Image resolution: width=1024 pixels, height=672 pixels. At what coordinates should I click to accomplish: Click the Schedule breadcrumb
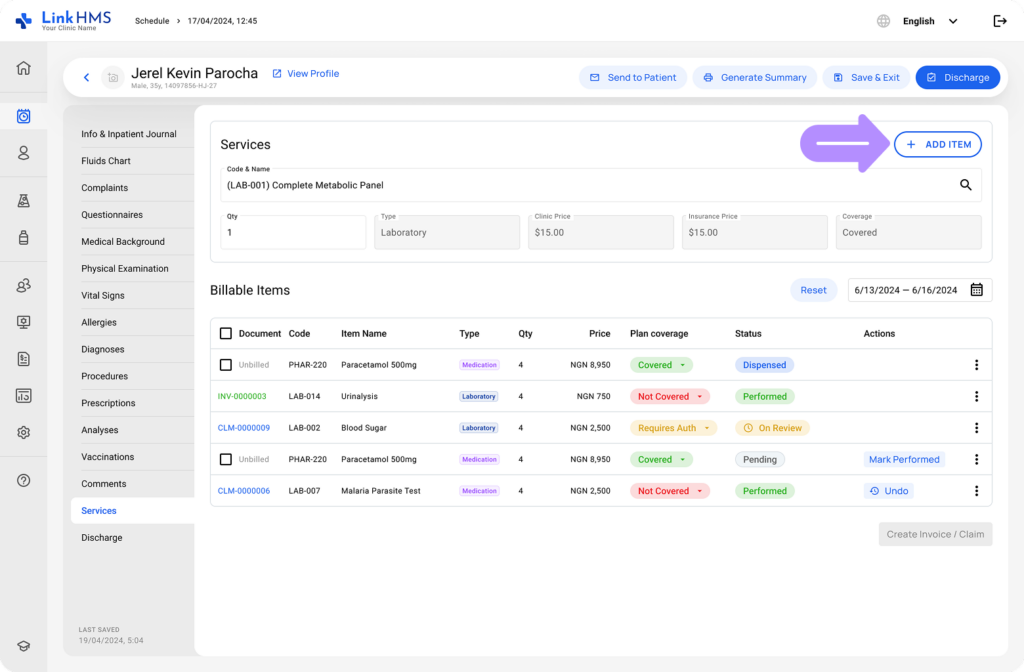(152, 21)
